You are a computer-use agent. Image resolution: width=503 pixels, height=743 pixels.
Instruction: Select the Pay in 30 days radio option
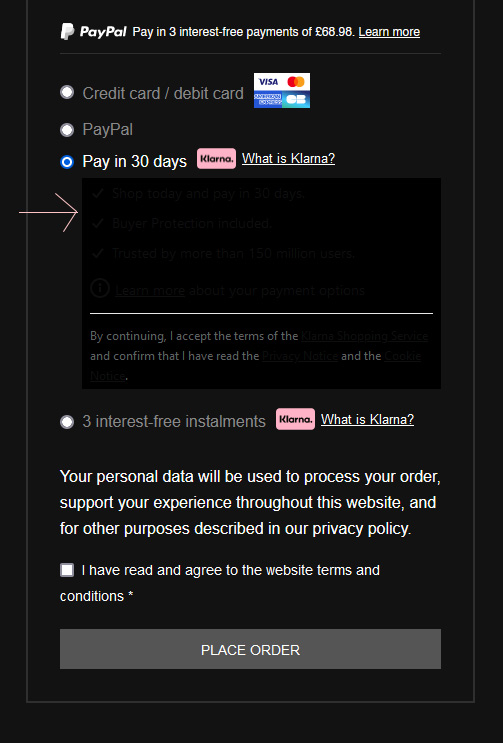click(x=67, y=162)
